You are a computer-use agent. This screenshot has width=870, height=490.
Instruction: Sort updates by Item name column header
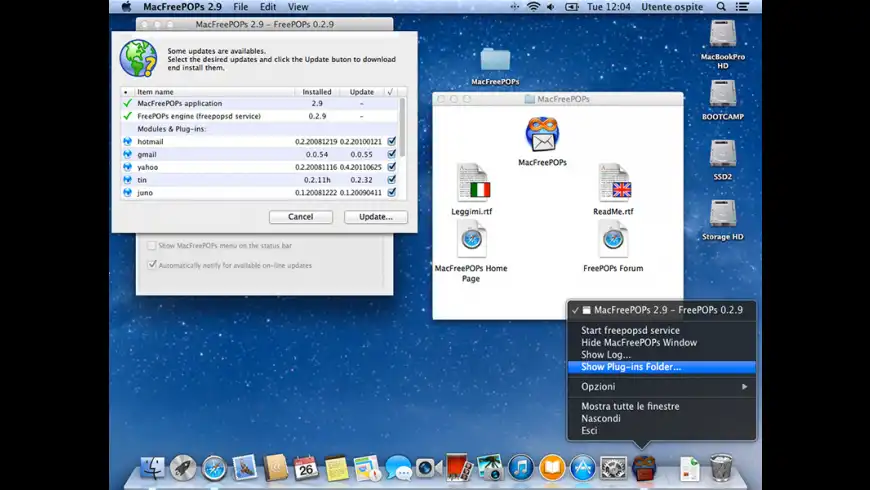214,92
